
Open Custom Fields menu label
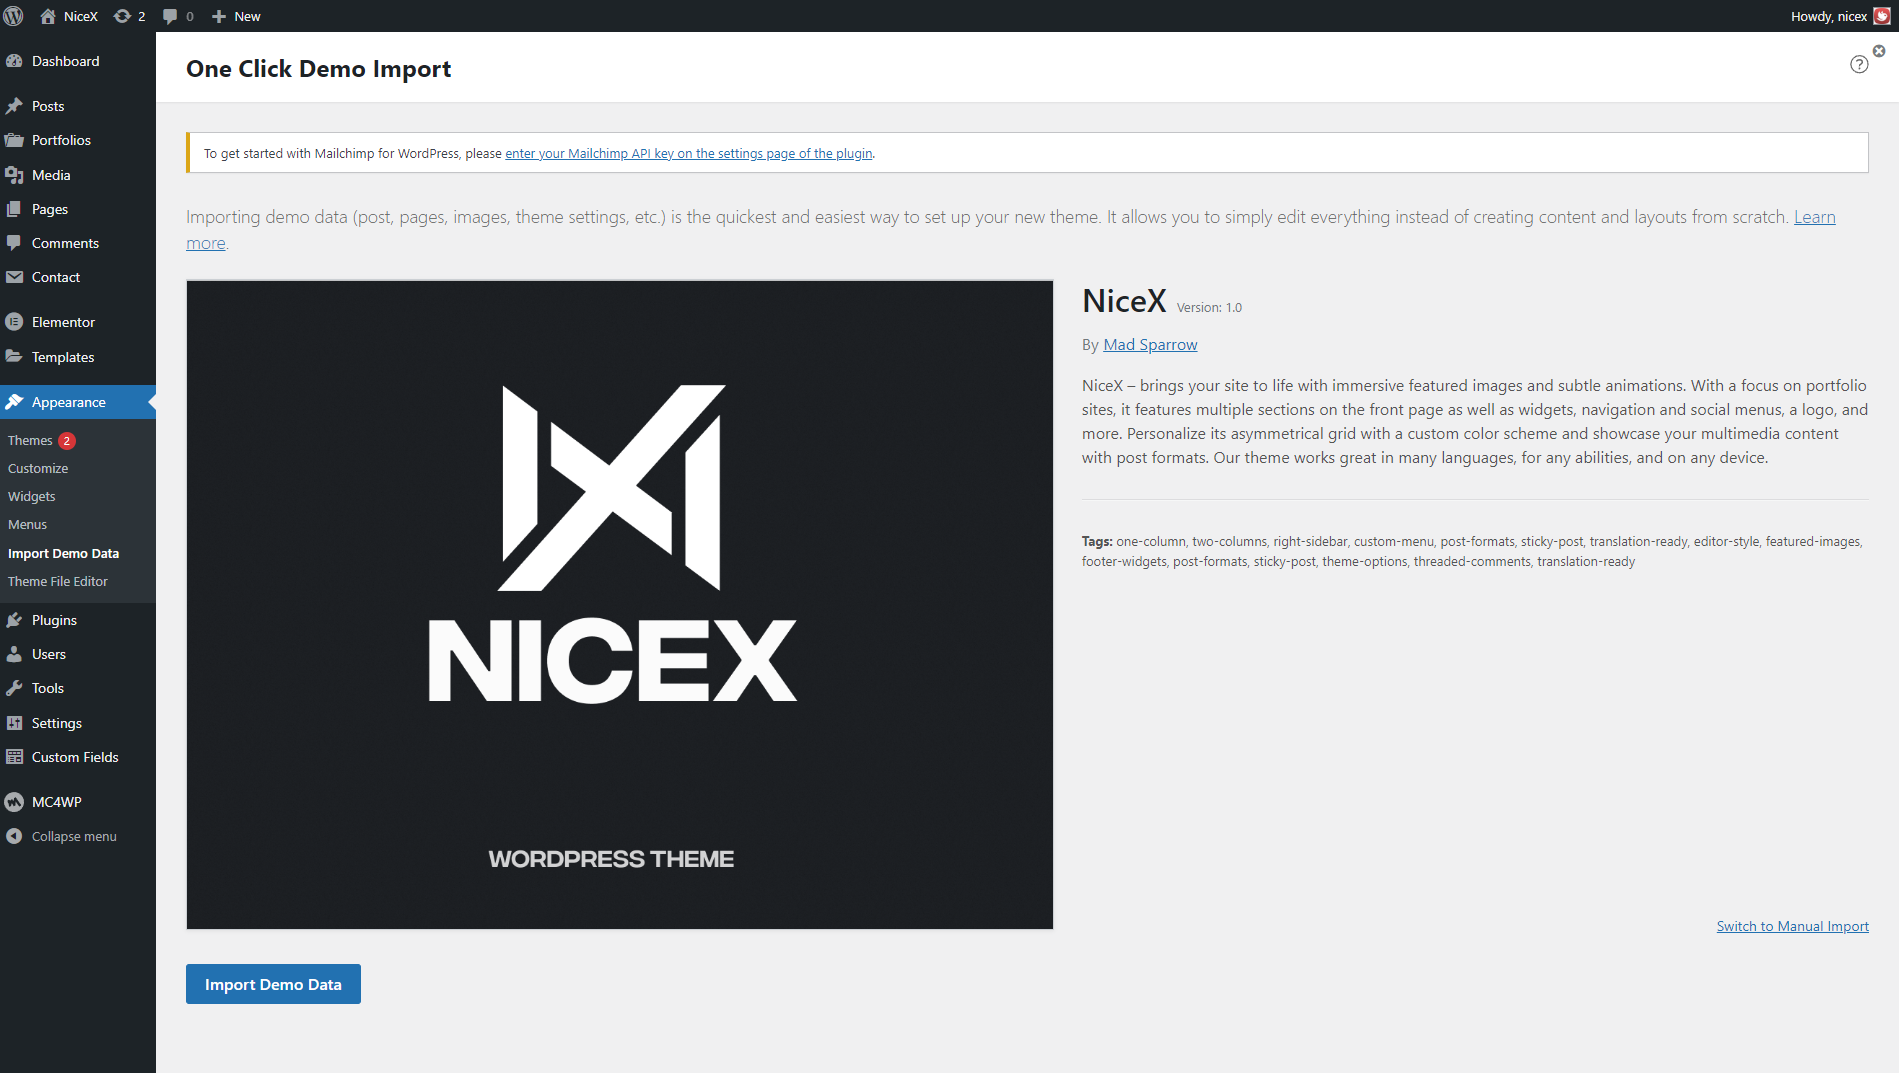pyautogui.click(x=75, y=757)
